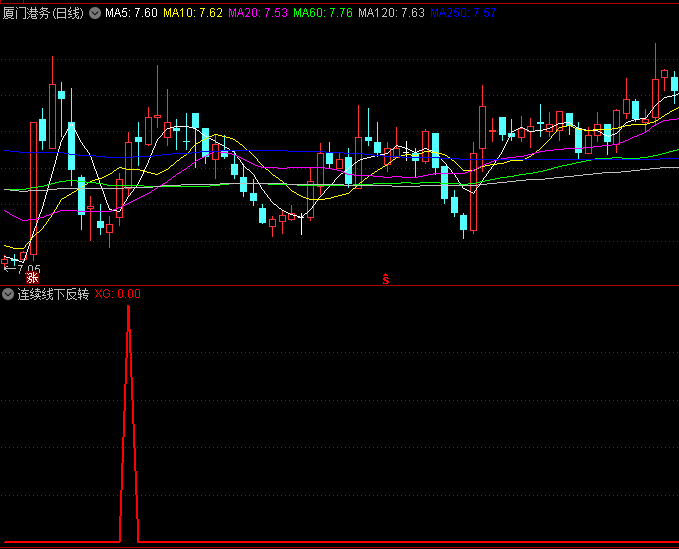Select the blue MA250 label
The image size is (679, 549).
(x=462, y=13)
